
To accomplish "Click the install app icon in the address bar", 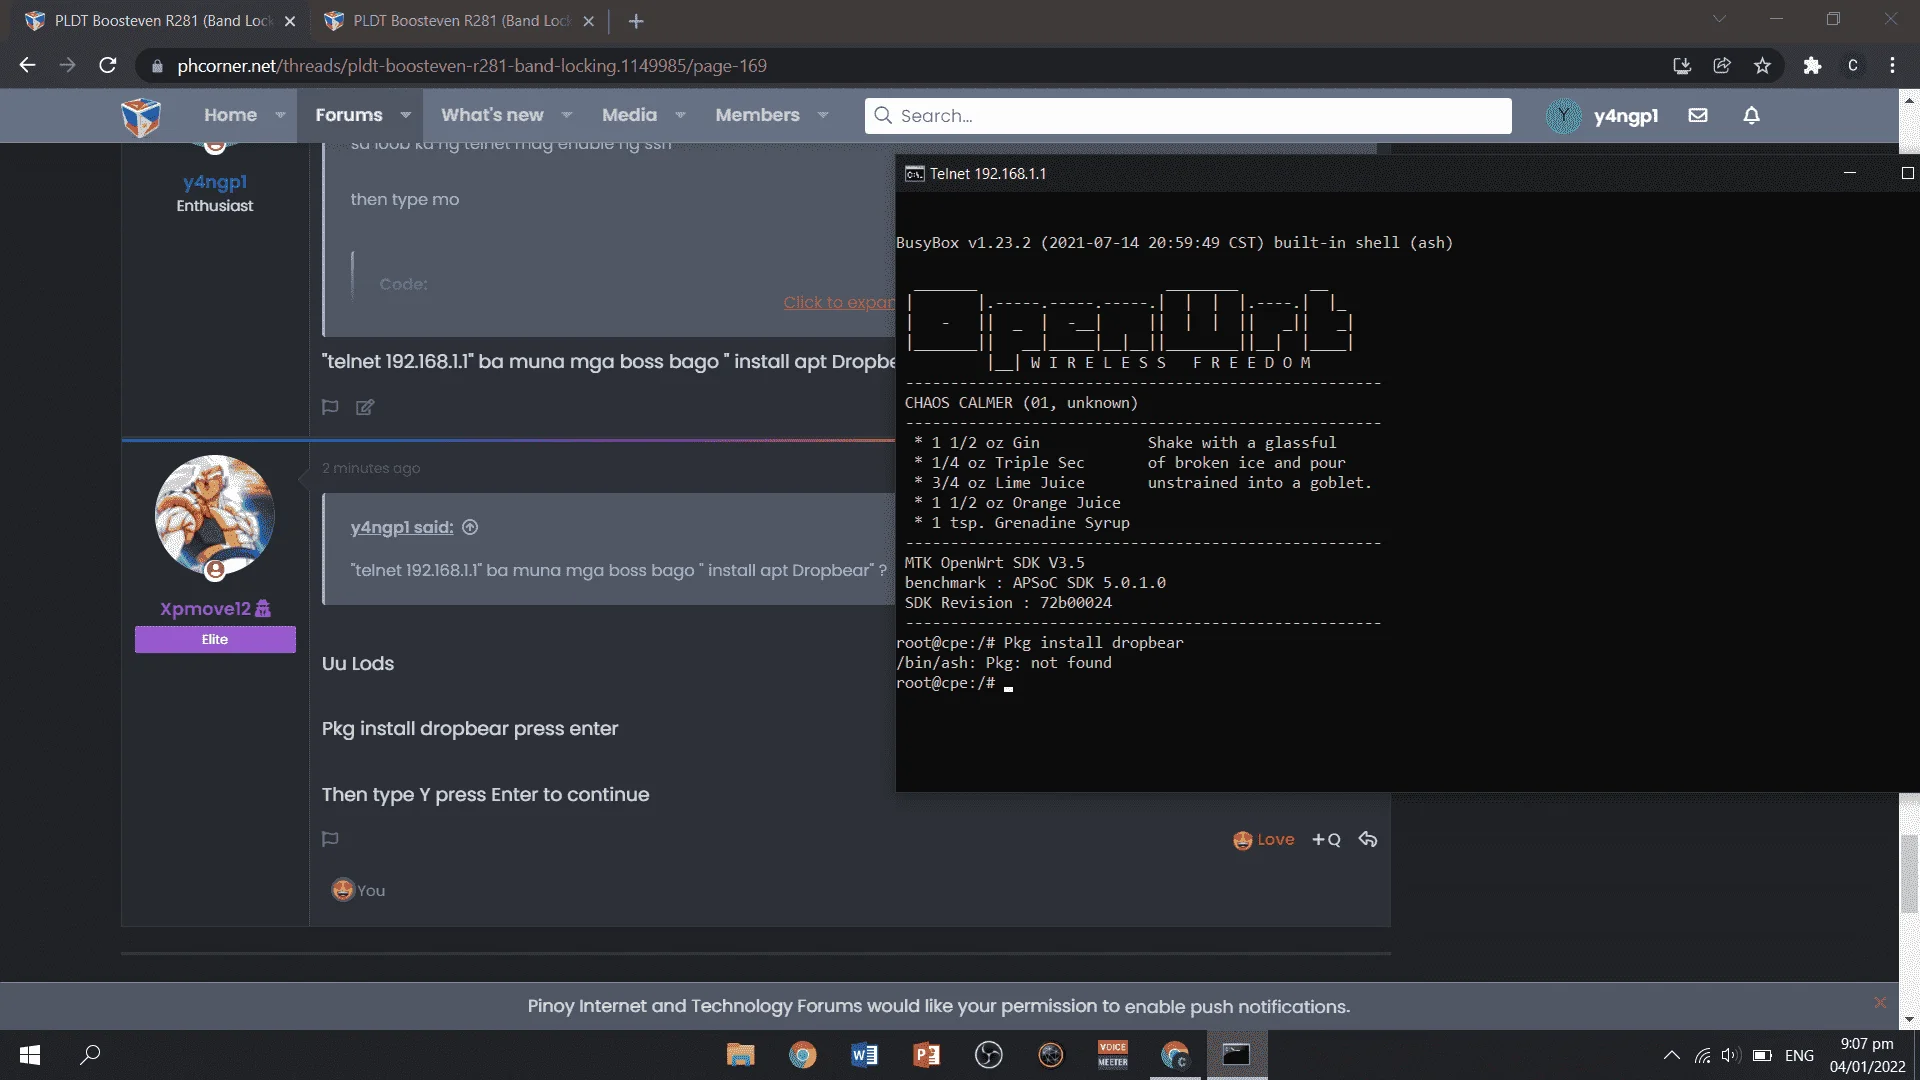I will point(1682,66).
